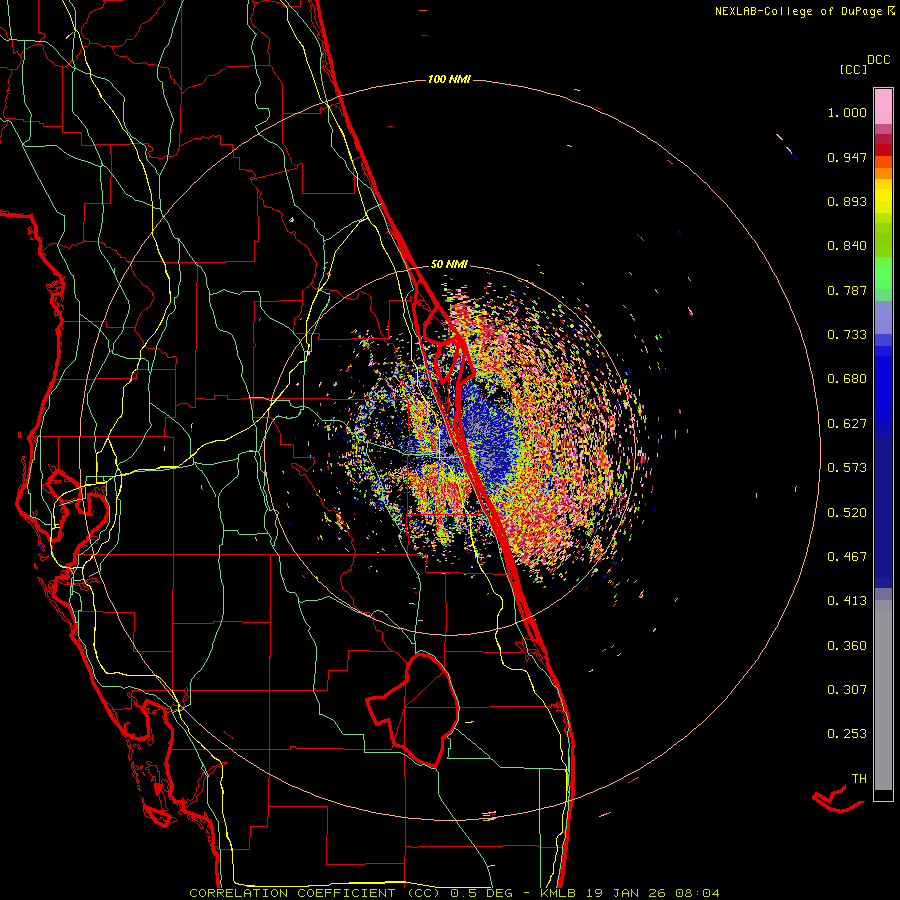
Task: Click the [CC] units label
Action: coord(853,69)
